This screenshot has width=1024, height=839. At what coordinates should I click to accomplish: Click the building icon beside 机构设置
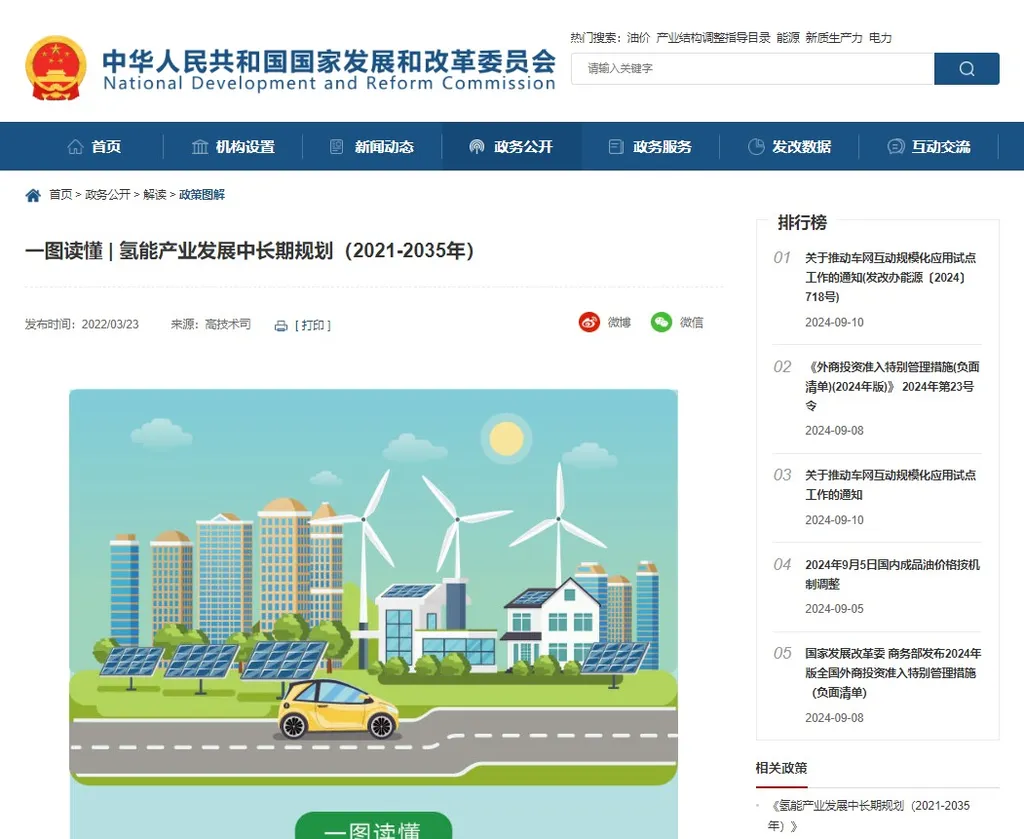(200, 147)
